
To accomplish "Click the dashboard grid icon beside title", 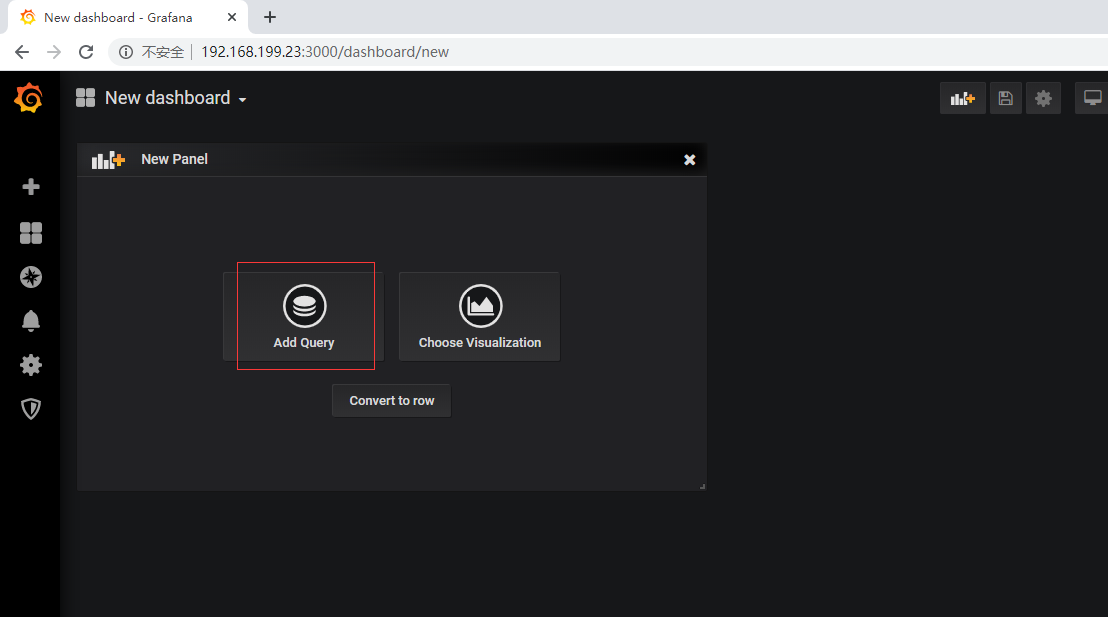I will 86,98.
